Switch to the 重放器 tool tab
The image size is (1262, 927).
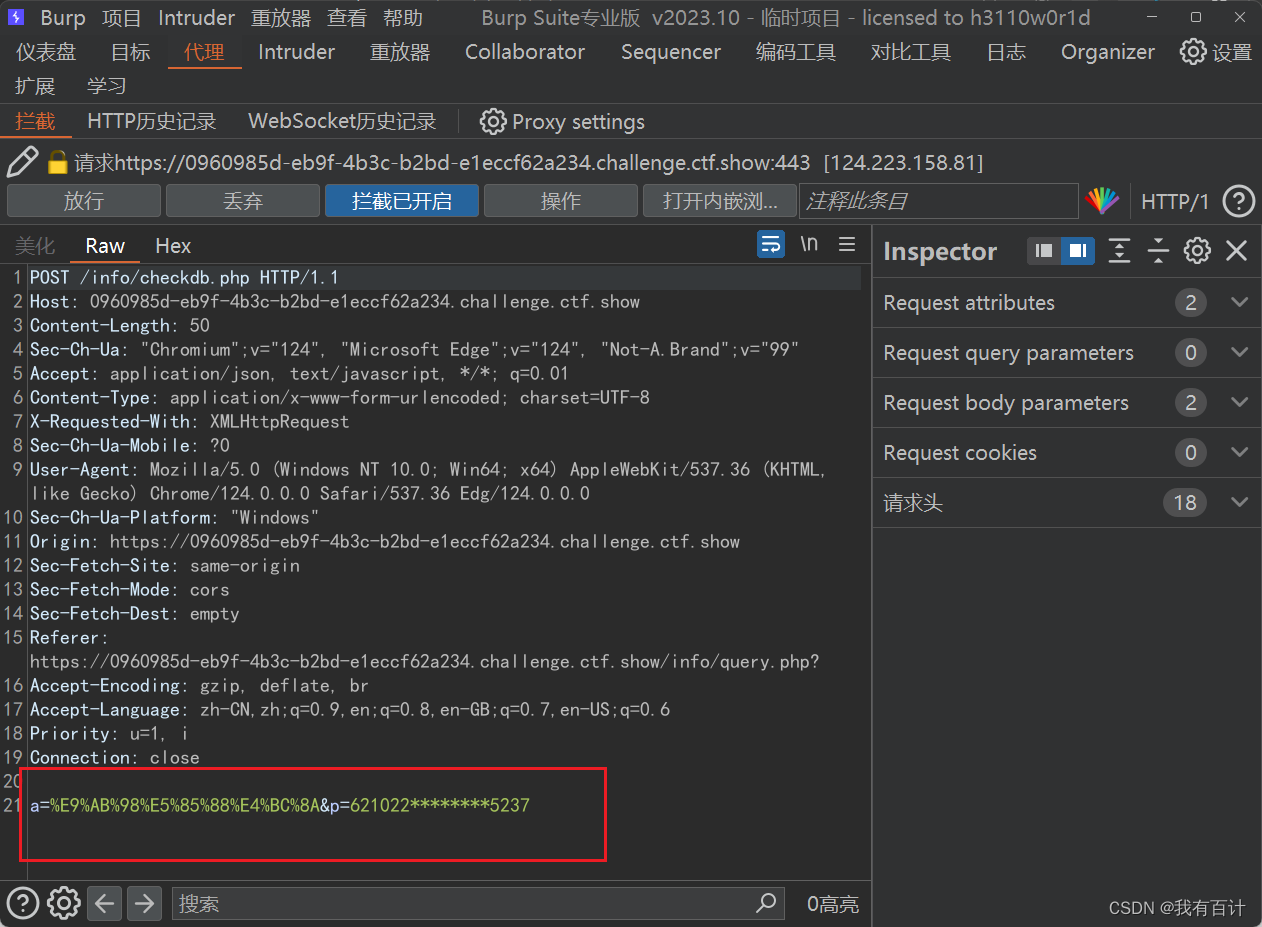pyautogui.click(x=400, y=52)
